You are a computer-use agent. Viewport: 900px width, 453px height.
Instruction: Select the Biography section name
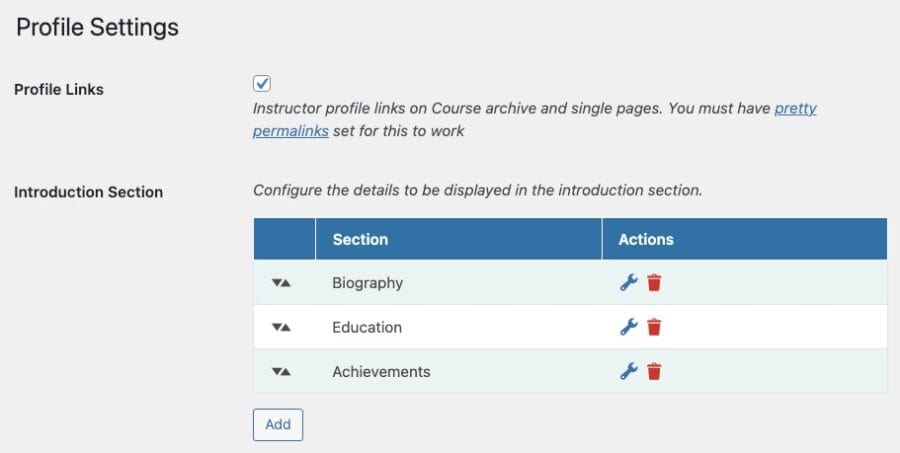[367, 283]
